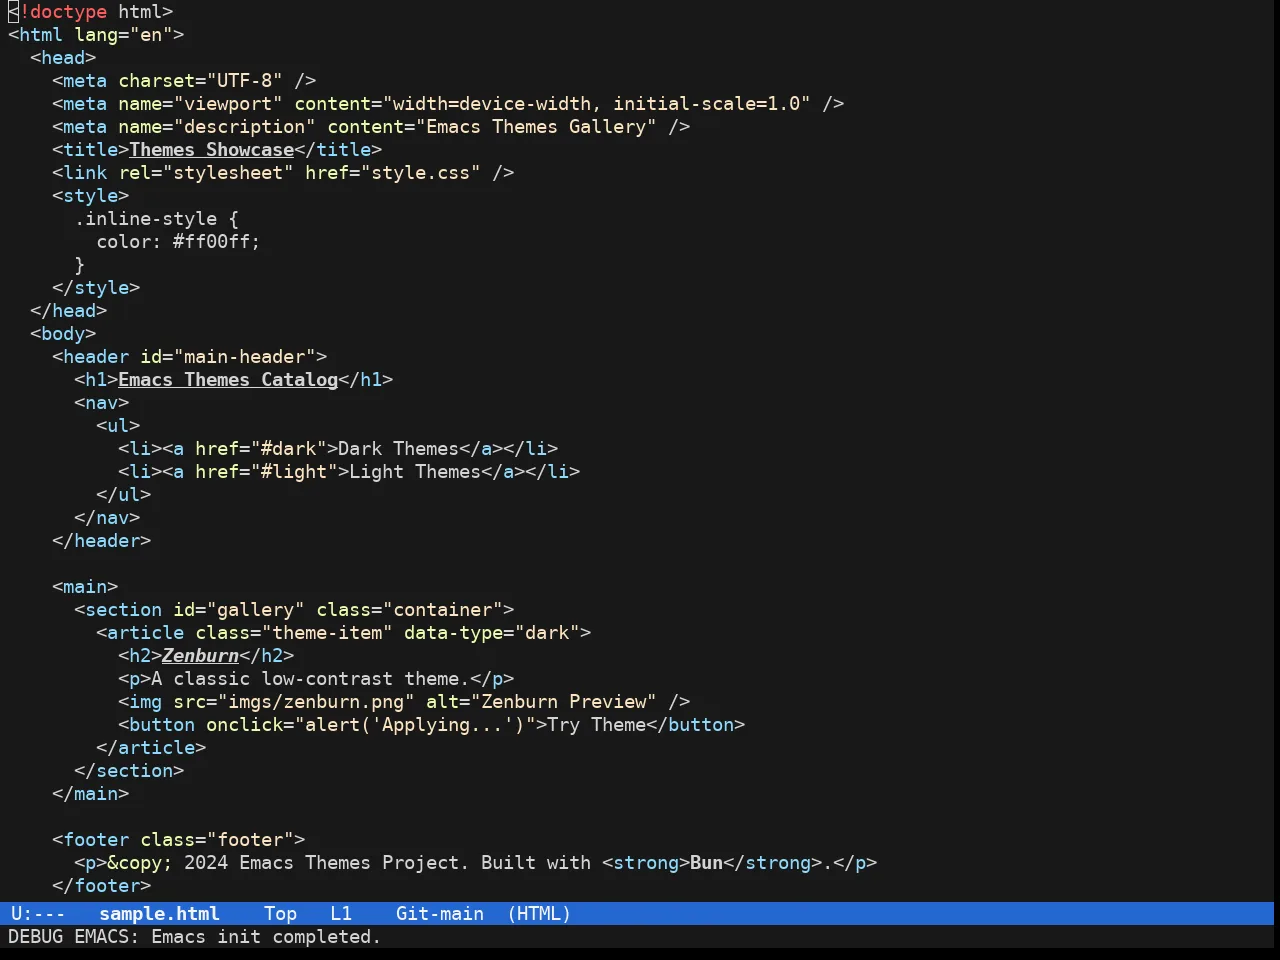This screenshot has width=1280, height=960.
Task: Click the L1 line number indicator
Action: coord(341,913)
